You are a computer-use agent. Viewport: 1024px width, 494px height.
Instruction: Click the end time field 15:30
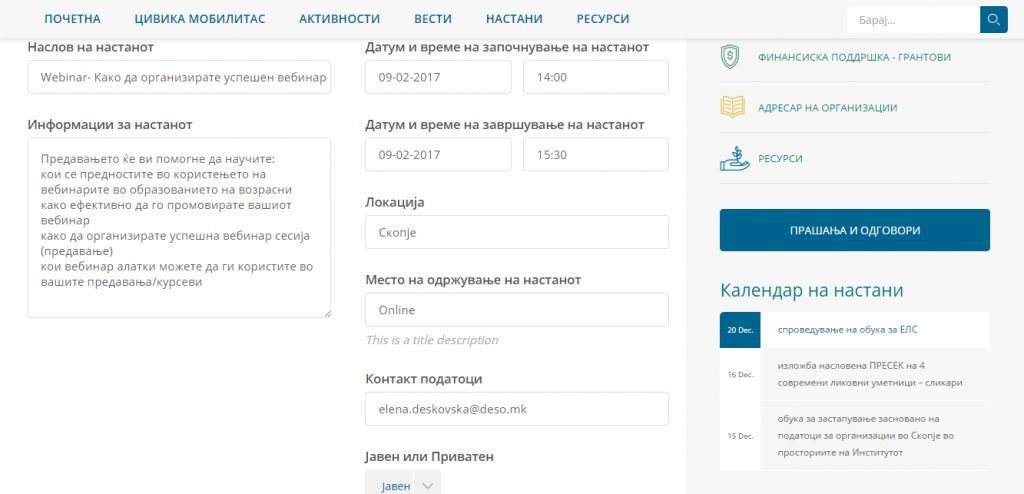tap(596, 155)
